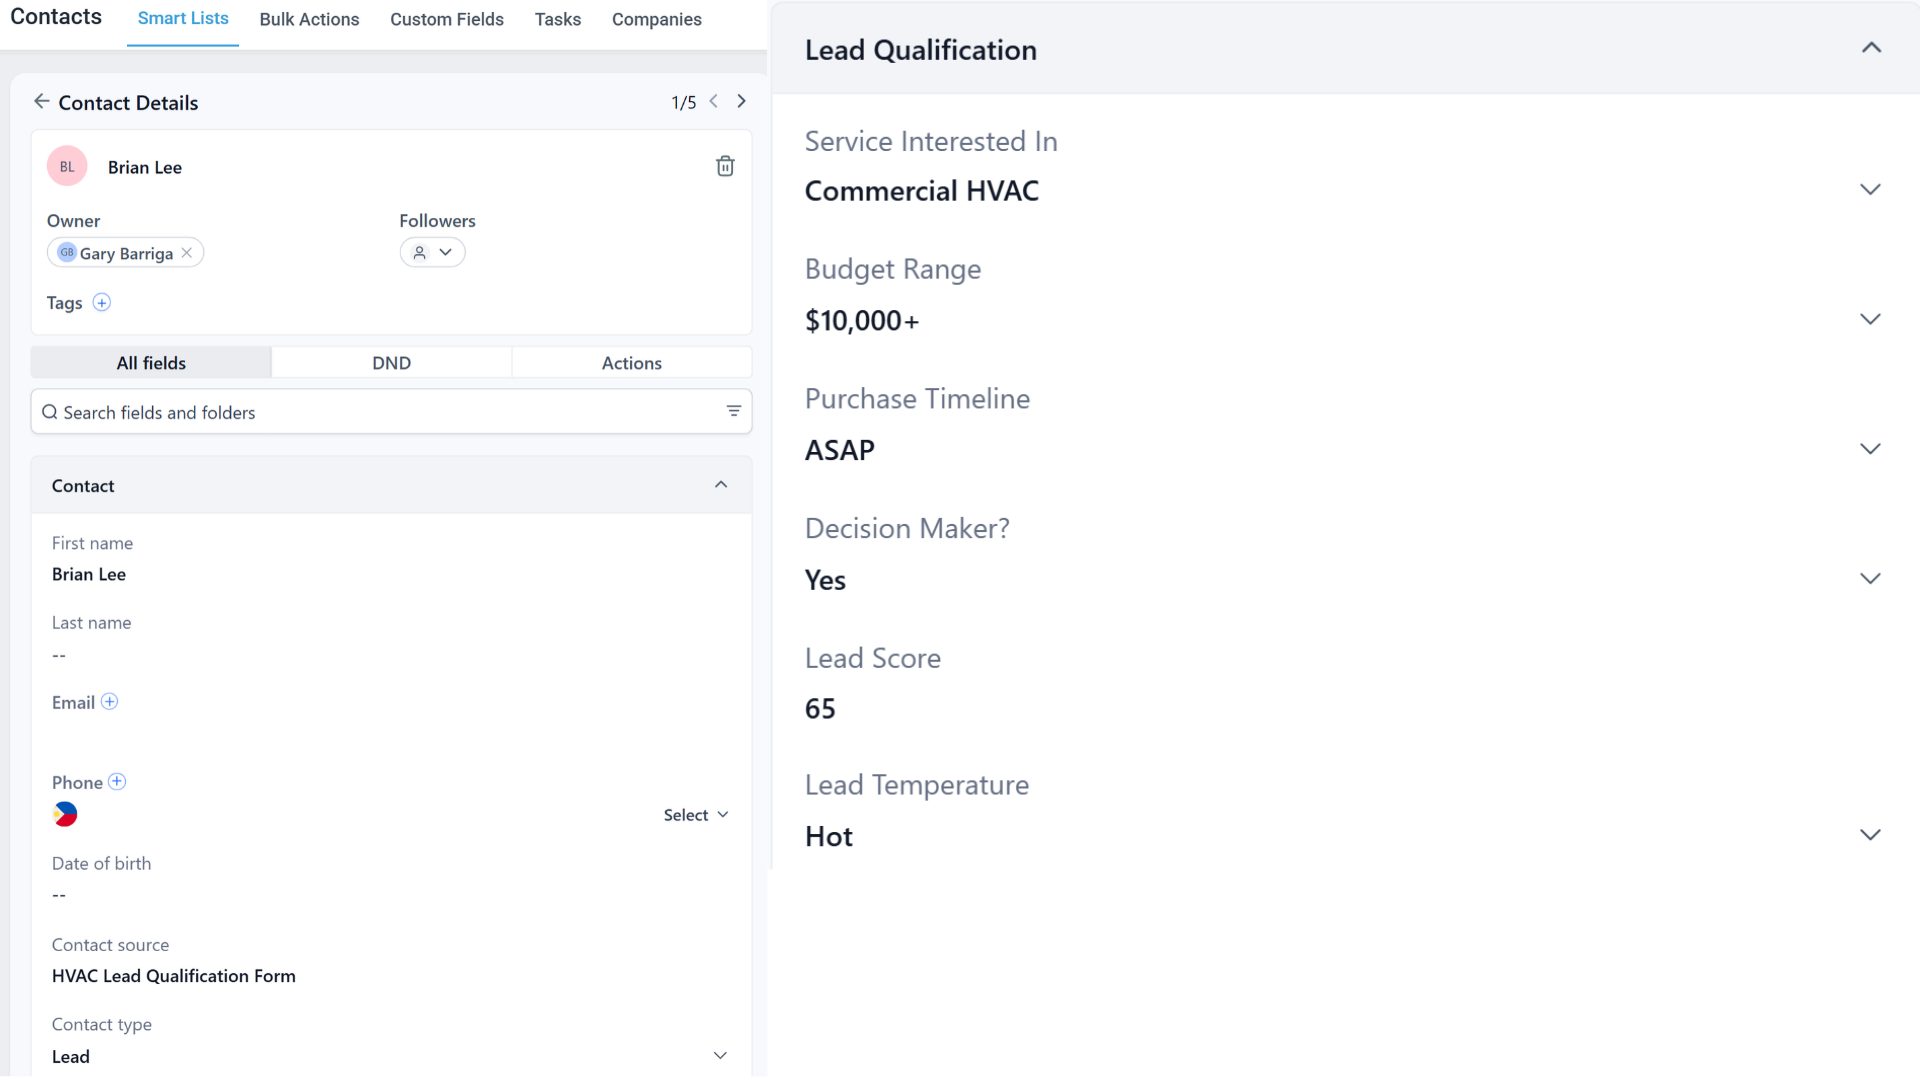This screenshot has width=1920, height=1080.
Task: Delete contact using the trash icon
Action: tap(725, 166)
